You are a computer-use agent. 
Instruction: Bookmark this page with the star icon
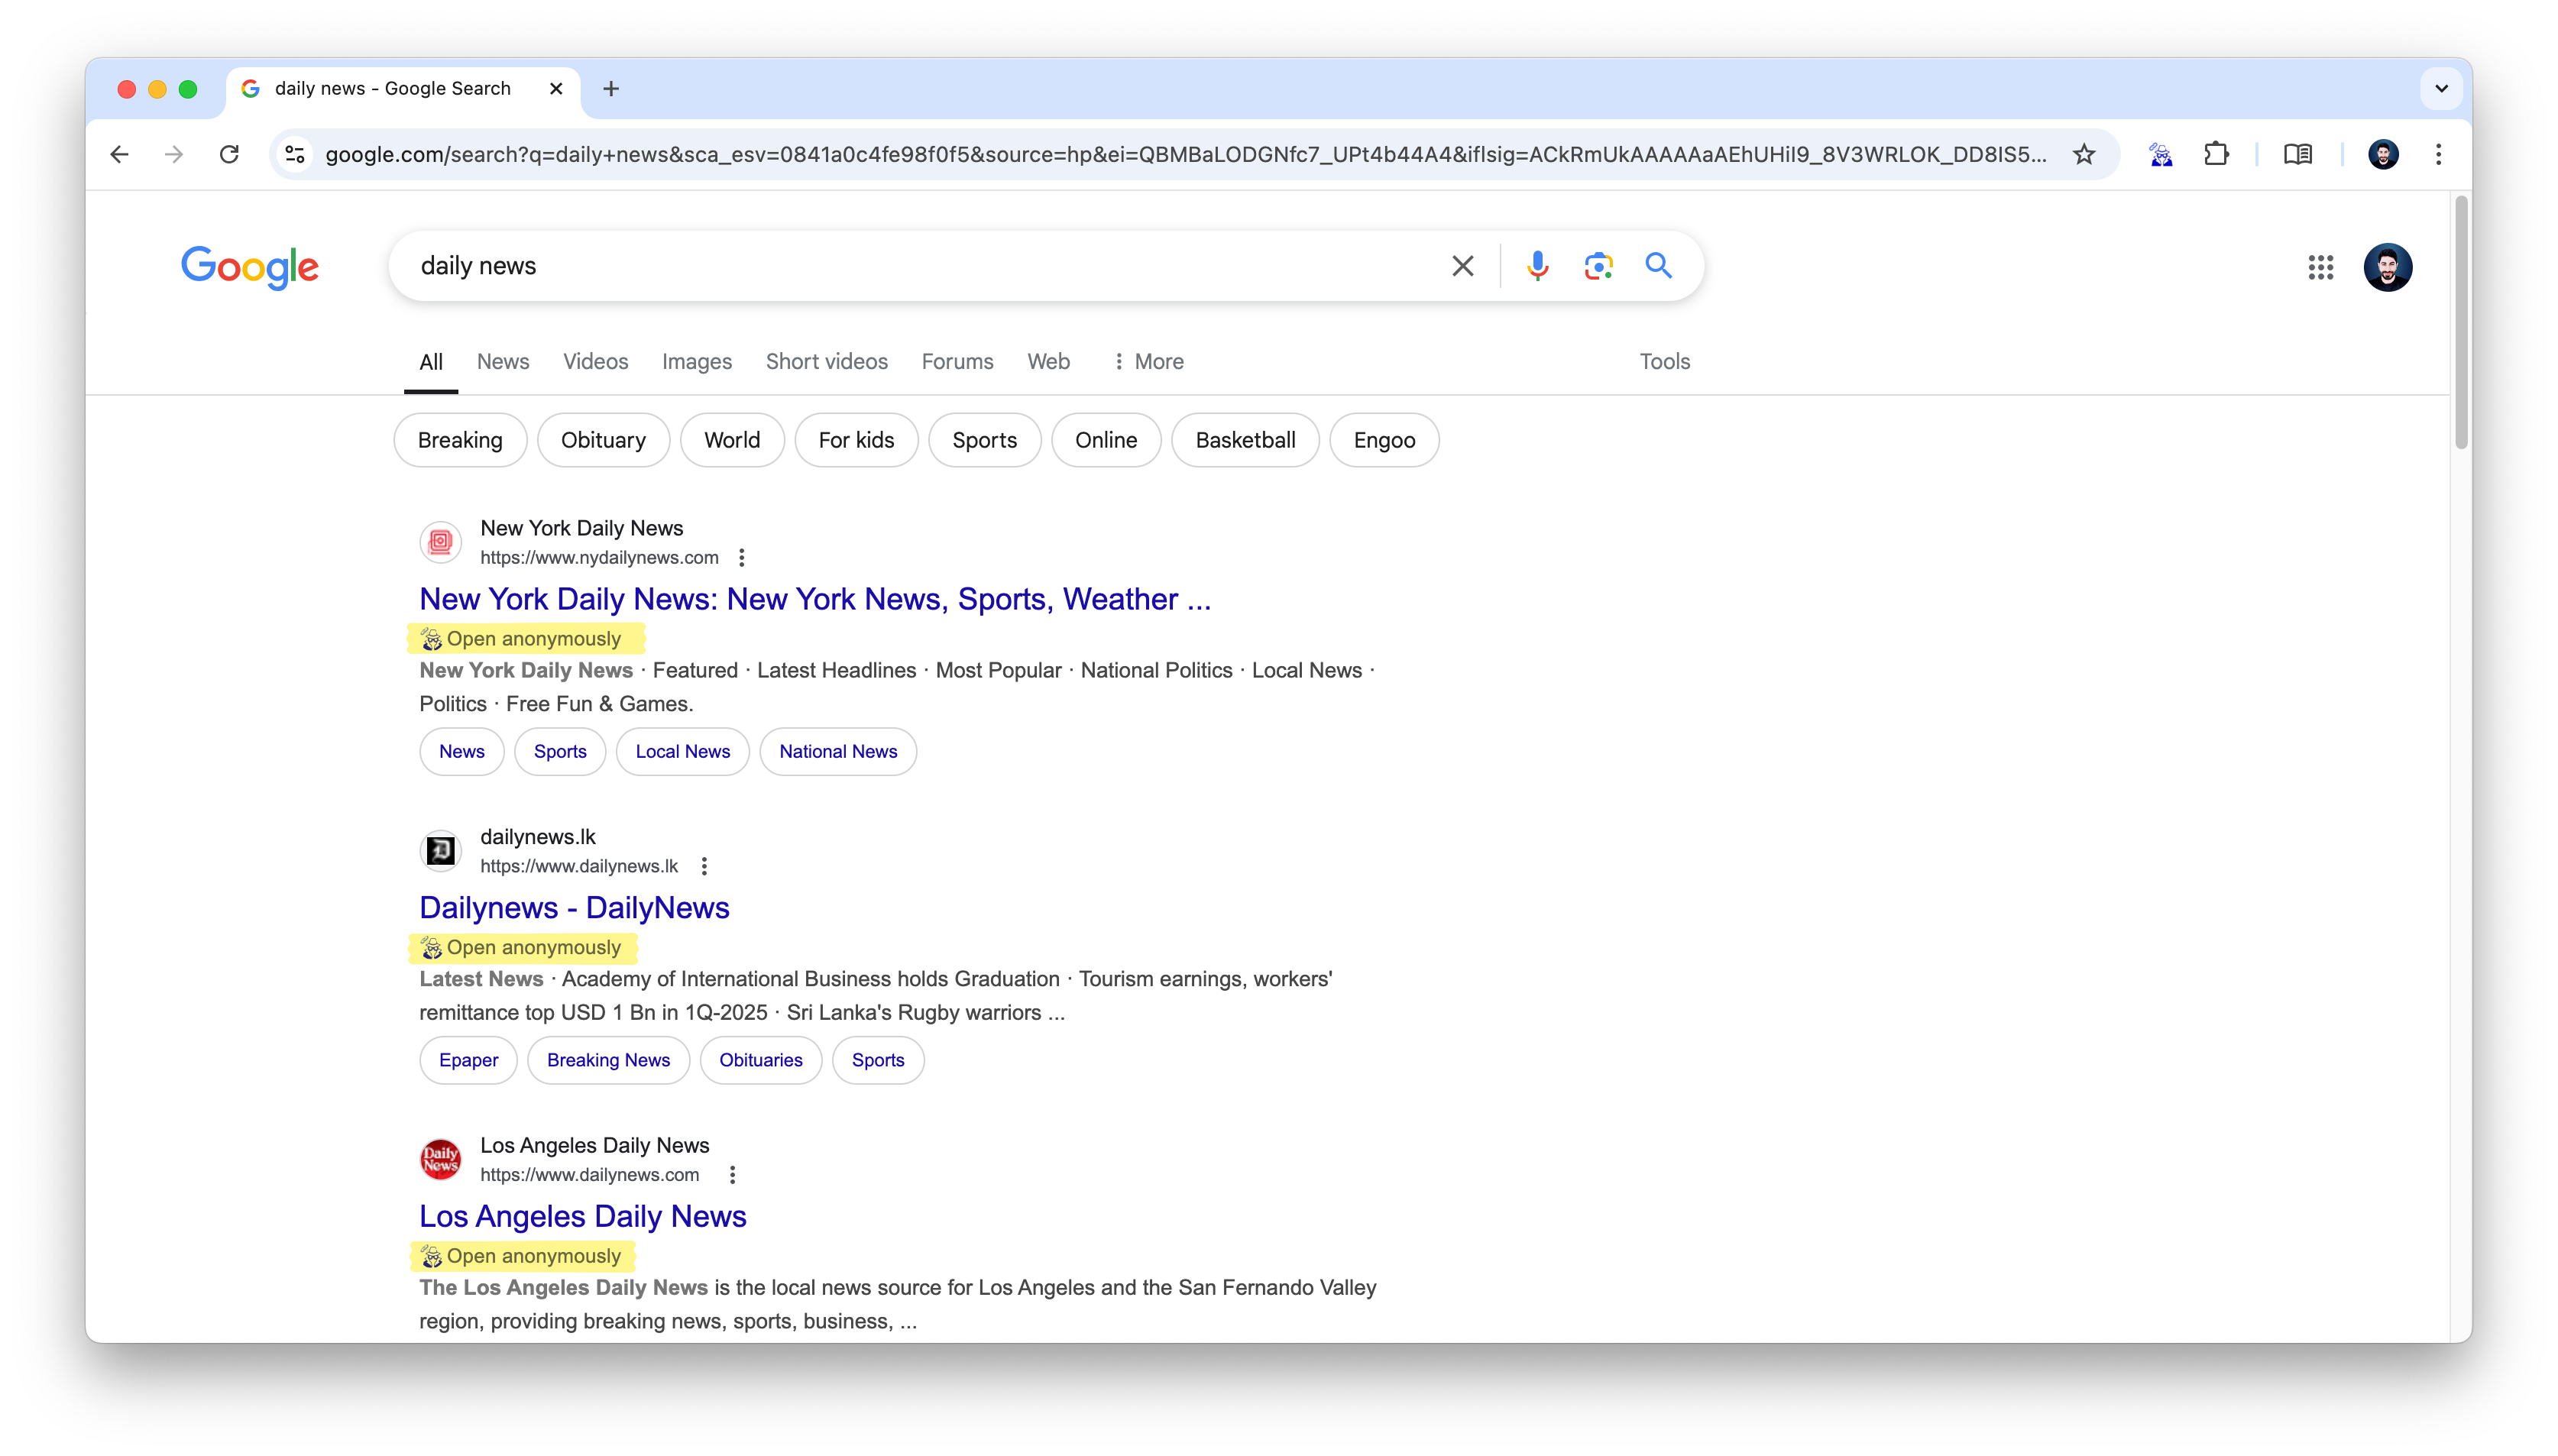2084,154
